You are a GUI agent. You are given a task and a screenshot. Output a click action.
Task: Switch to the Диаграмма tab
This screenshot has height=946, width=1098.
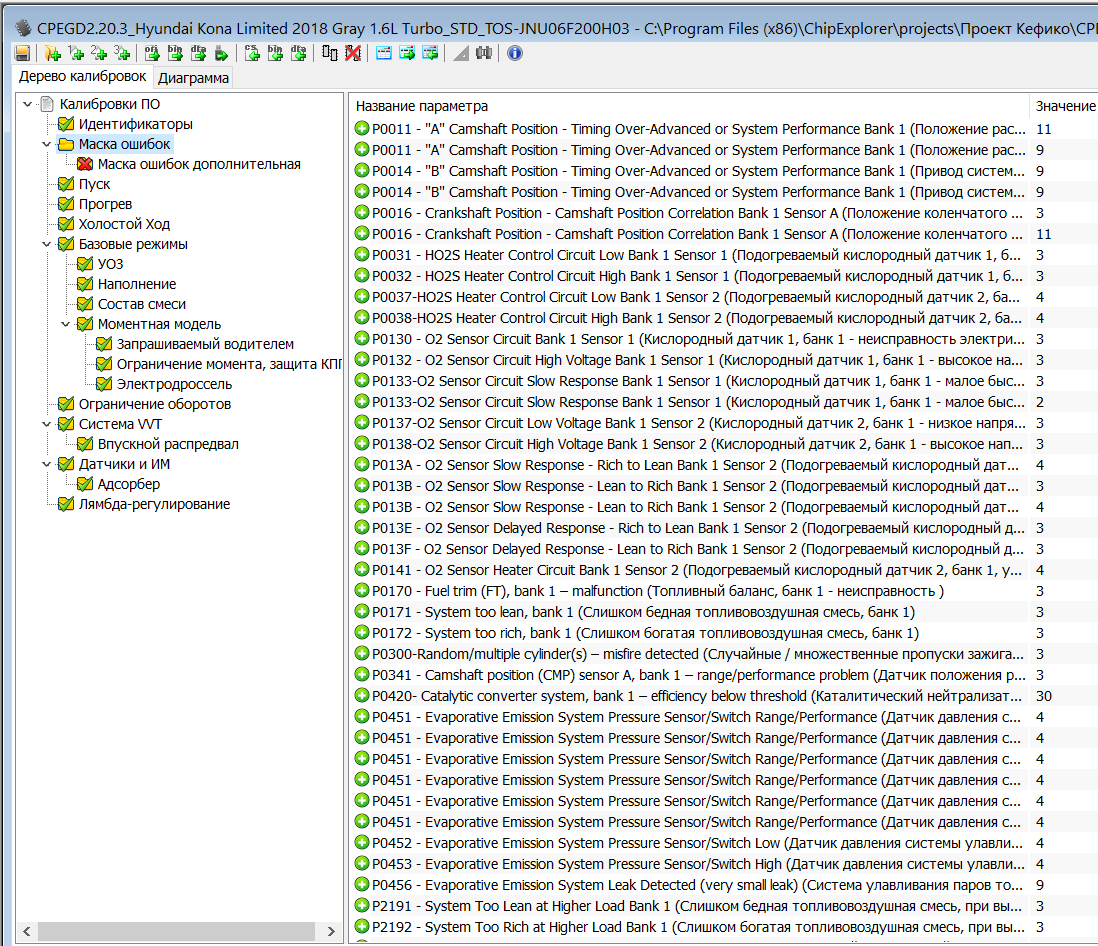click(x=193, y=78)
